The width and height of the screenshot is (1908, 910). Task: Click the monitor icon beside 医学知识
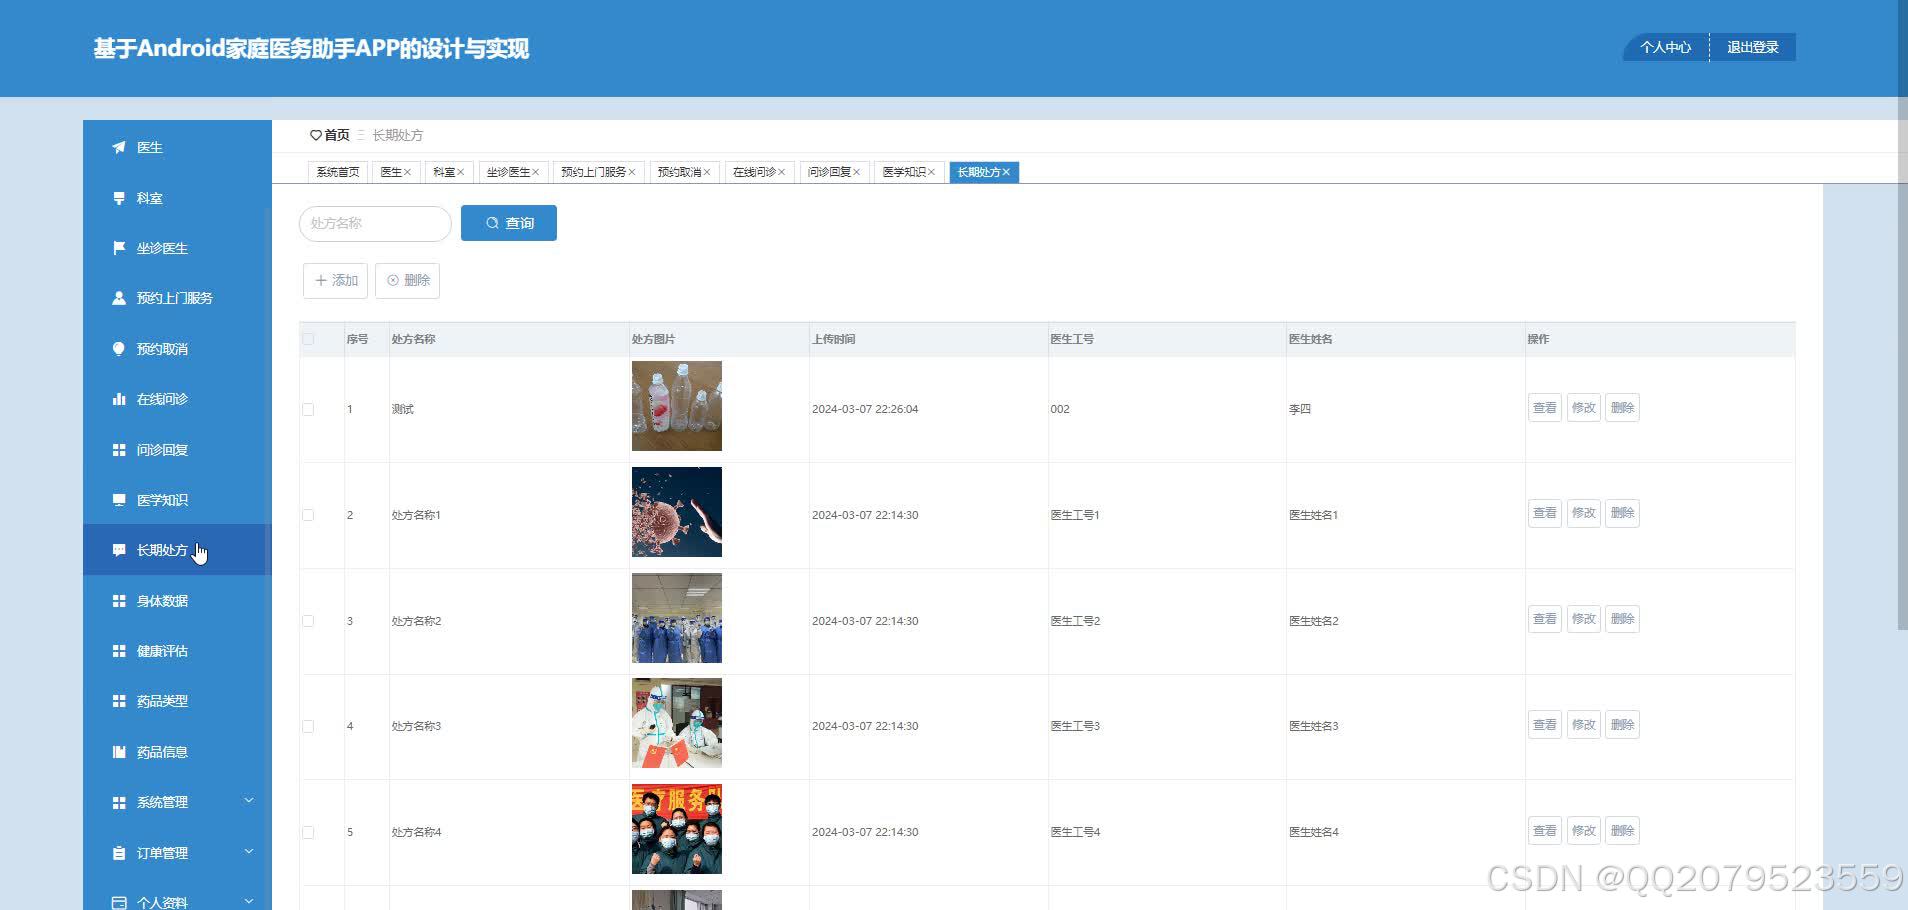(119, 500)
